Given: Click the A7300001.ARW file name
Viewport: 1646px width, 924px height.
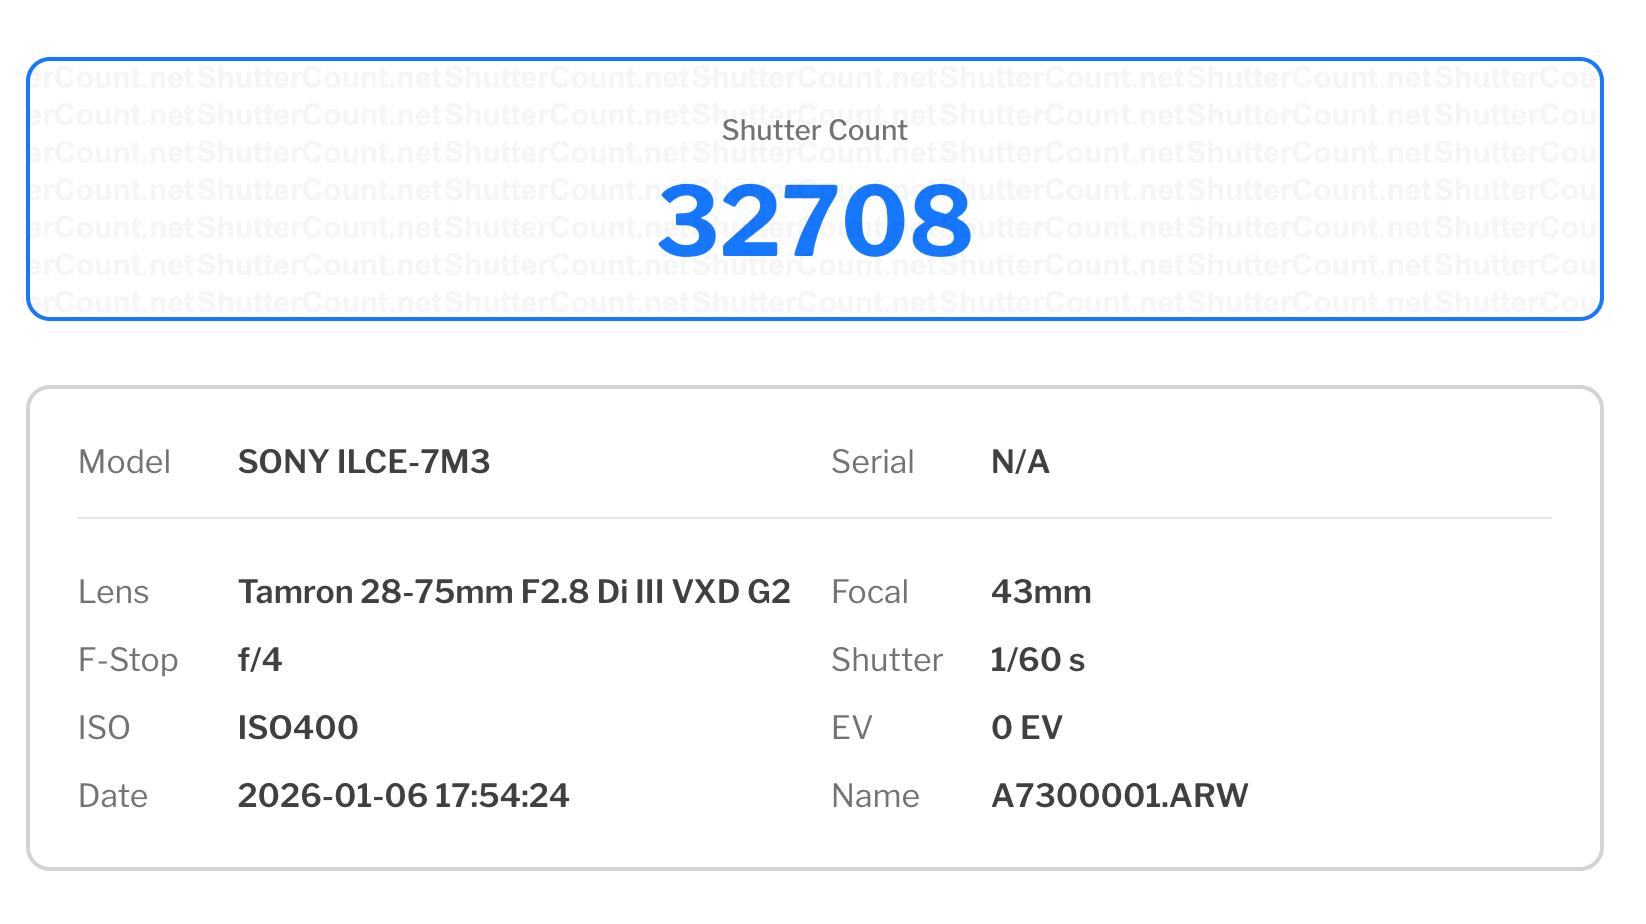Looking at the screenshot, I should [1119, 796].
